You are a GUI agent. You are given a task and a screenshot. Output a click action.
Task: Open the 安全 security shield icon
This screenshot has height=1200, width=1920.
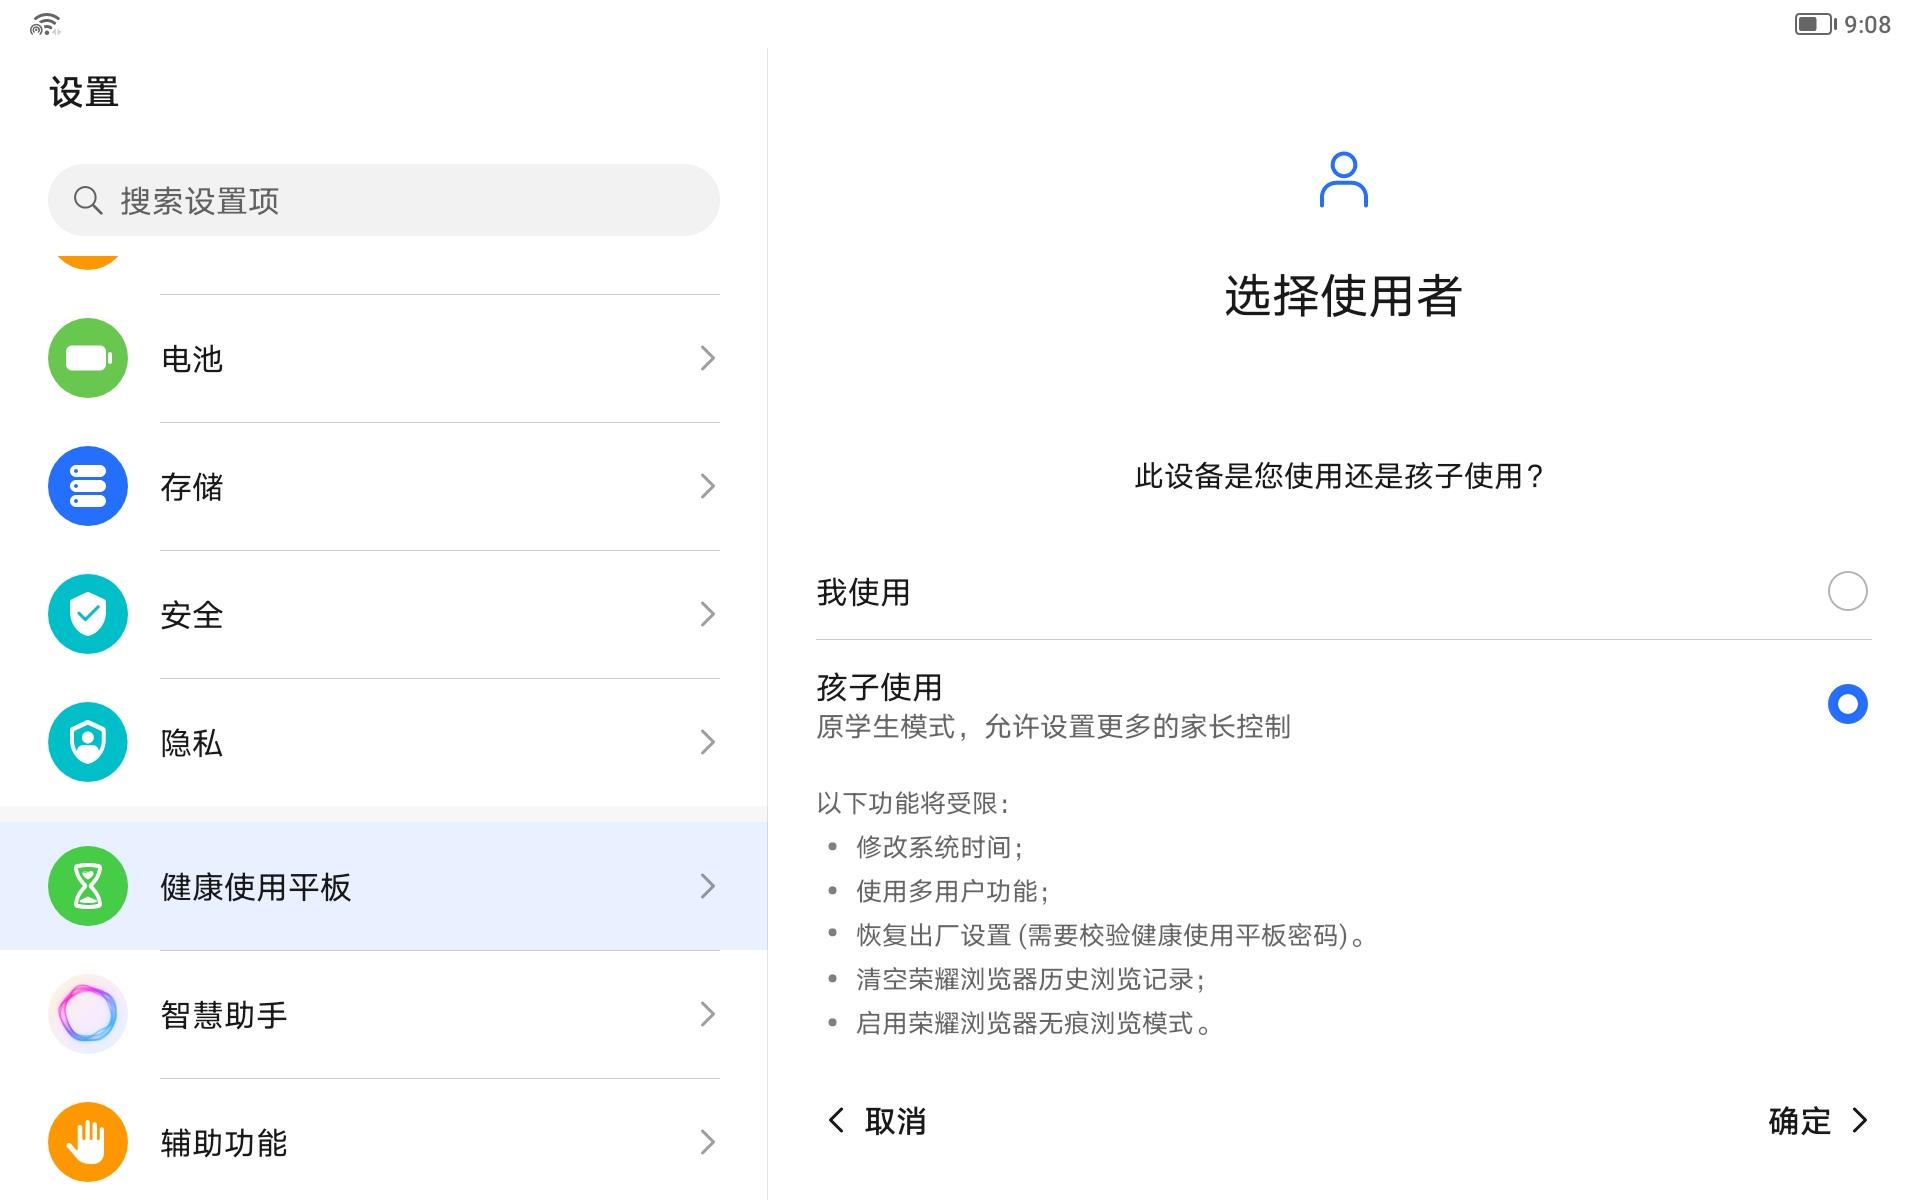pos(87,615)
